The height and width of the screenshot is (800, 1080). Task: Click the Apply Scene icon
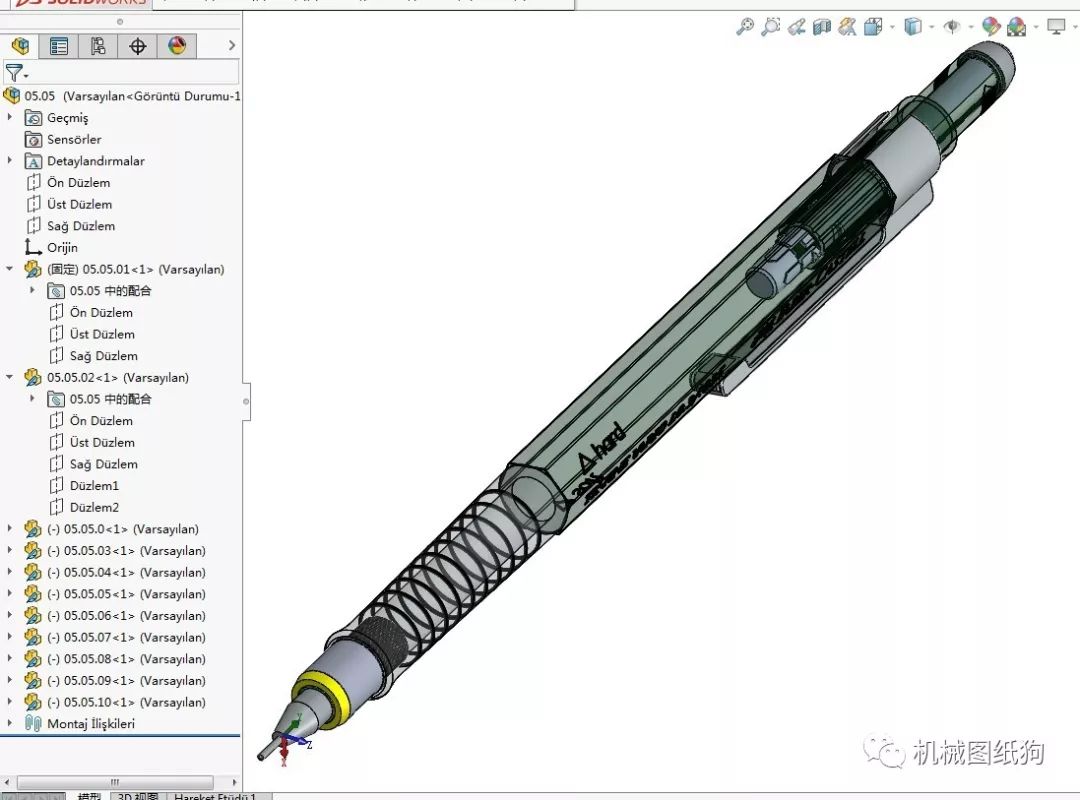1017,27
